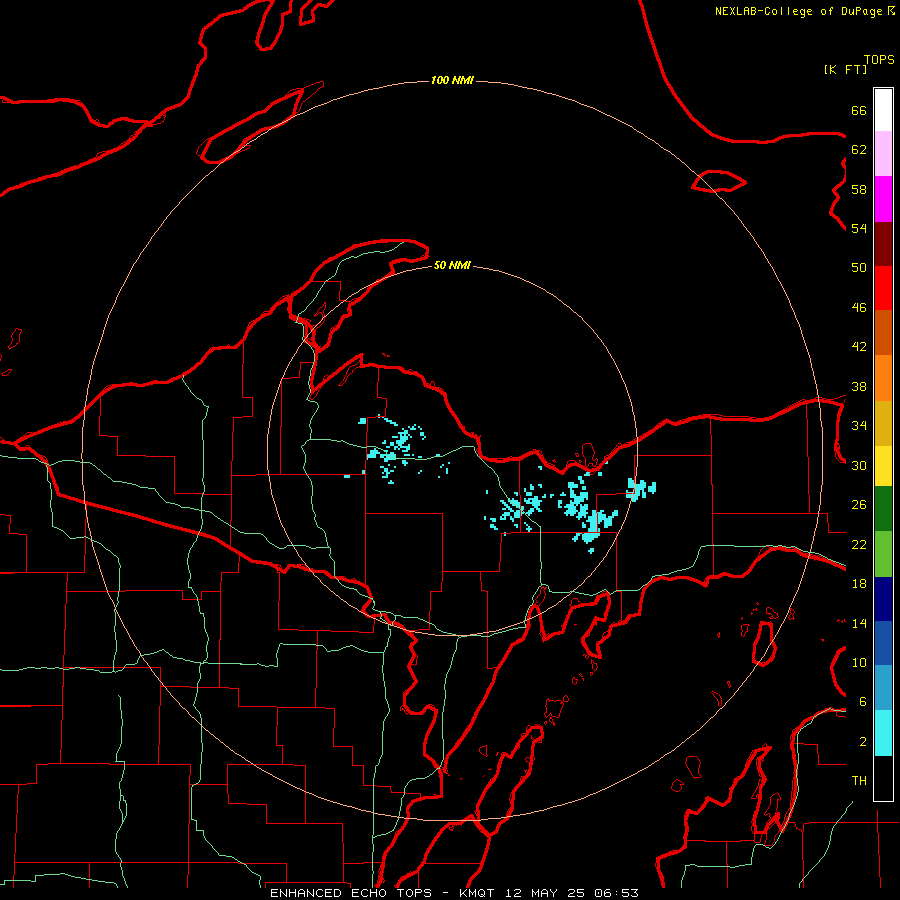Select the 'KMQT' station identifier
900x900 pixels.
pyautogui.click(x=476, y=893)
